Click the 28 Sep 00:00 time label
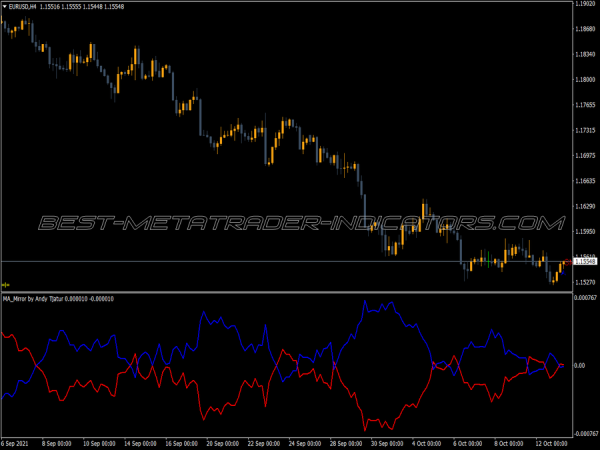Image resolution: width=600 pixels, height=450 pixels. tap(346, 443)
